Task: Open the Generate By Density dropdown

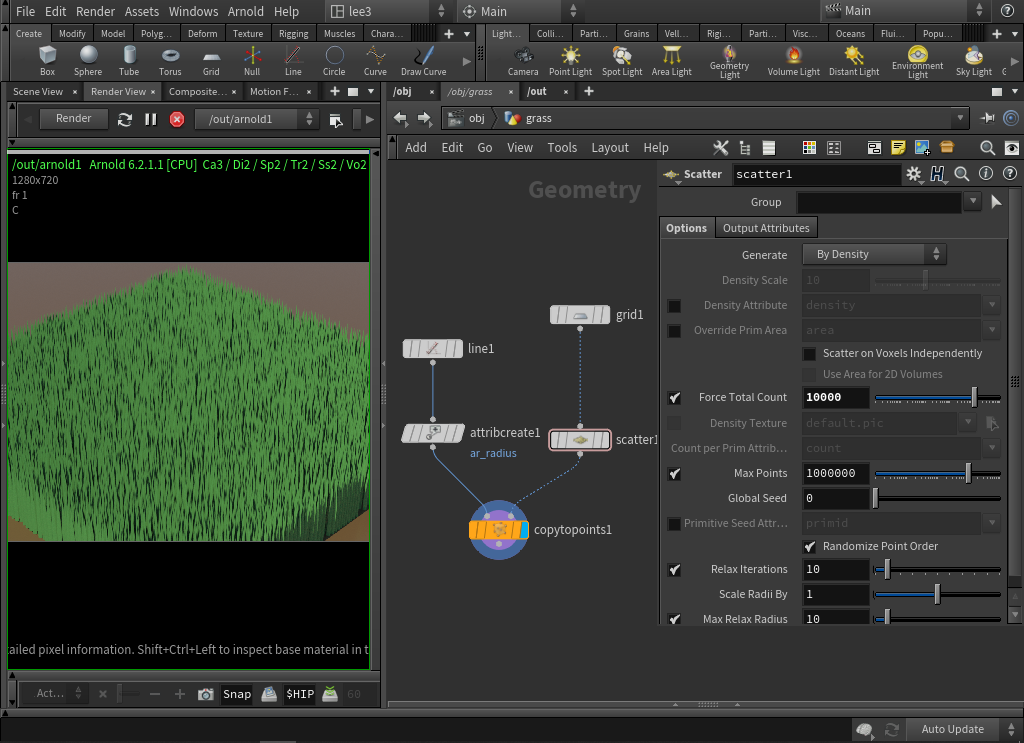Action: (874, 254)
